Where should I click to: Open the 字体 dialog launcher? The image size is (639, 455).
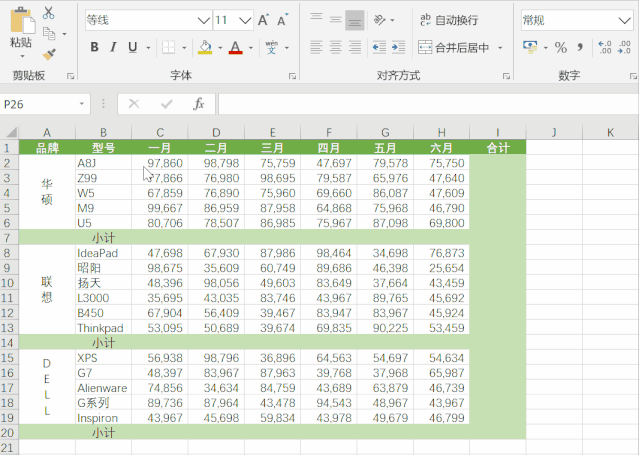click(x=292, y=76)
